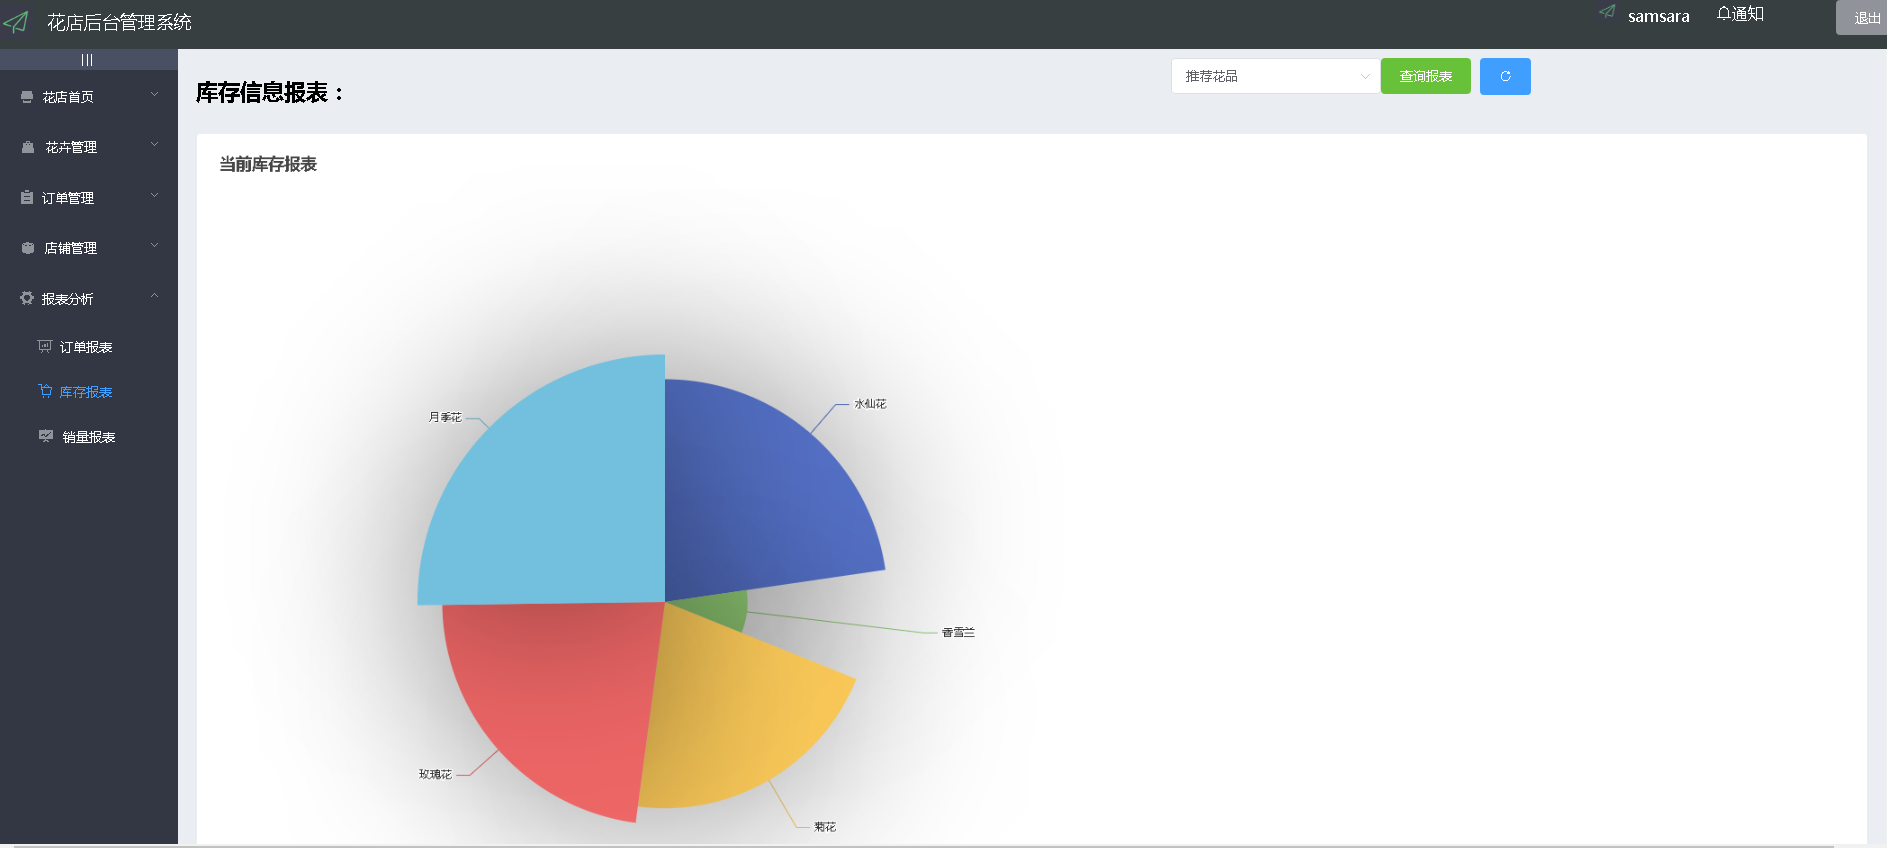Open the 花店首页 menu

pos(89,97)
